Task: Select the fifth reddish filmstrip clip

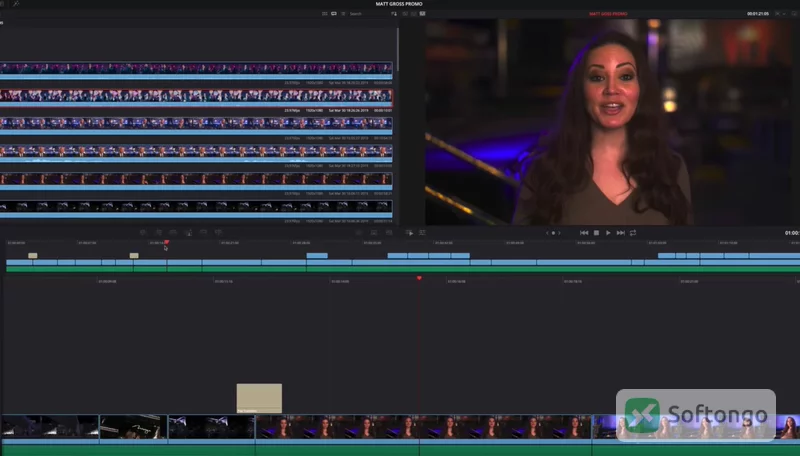Action: 196,181
